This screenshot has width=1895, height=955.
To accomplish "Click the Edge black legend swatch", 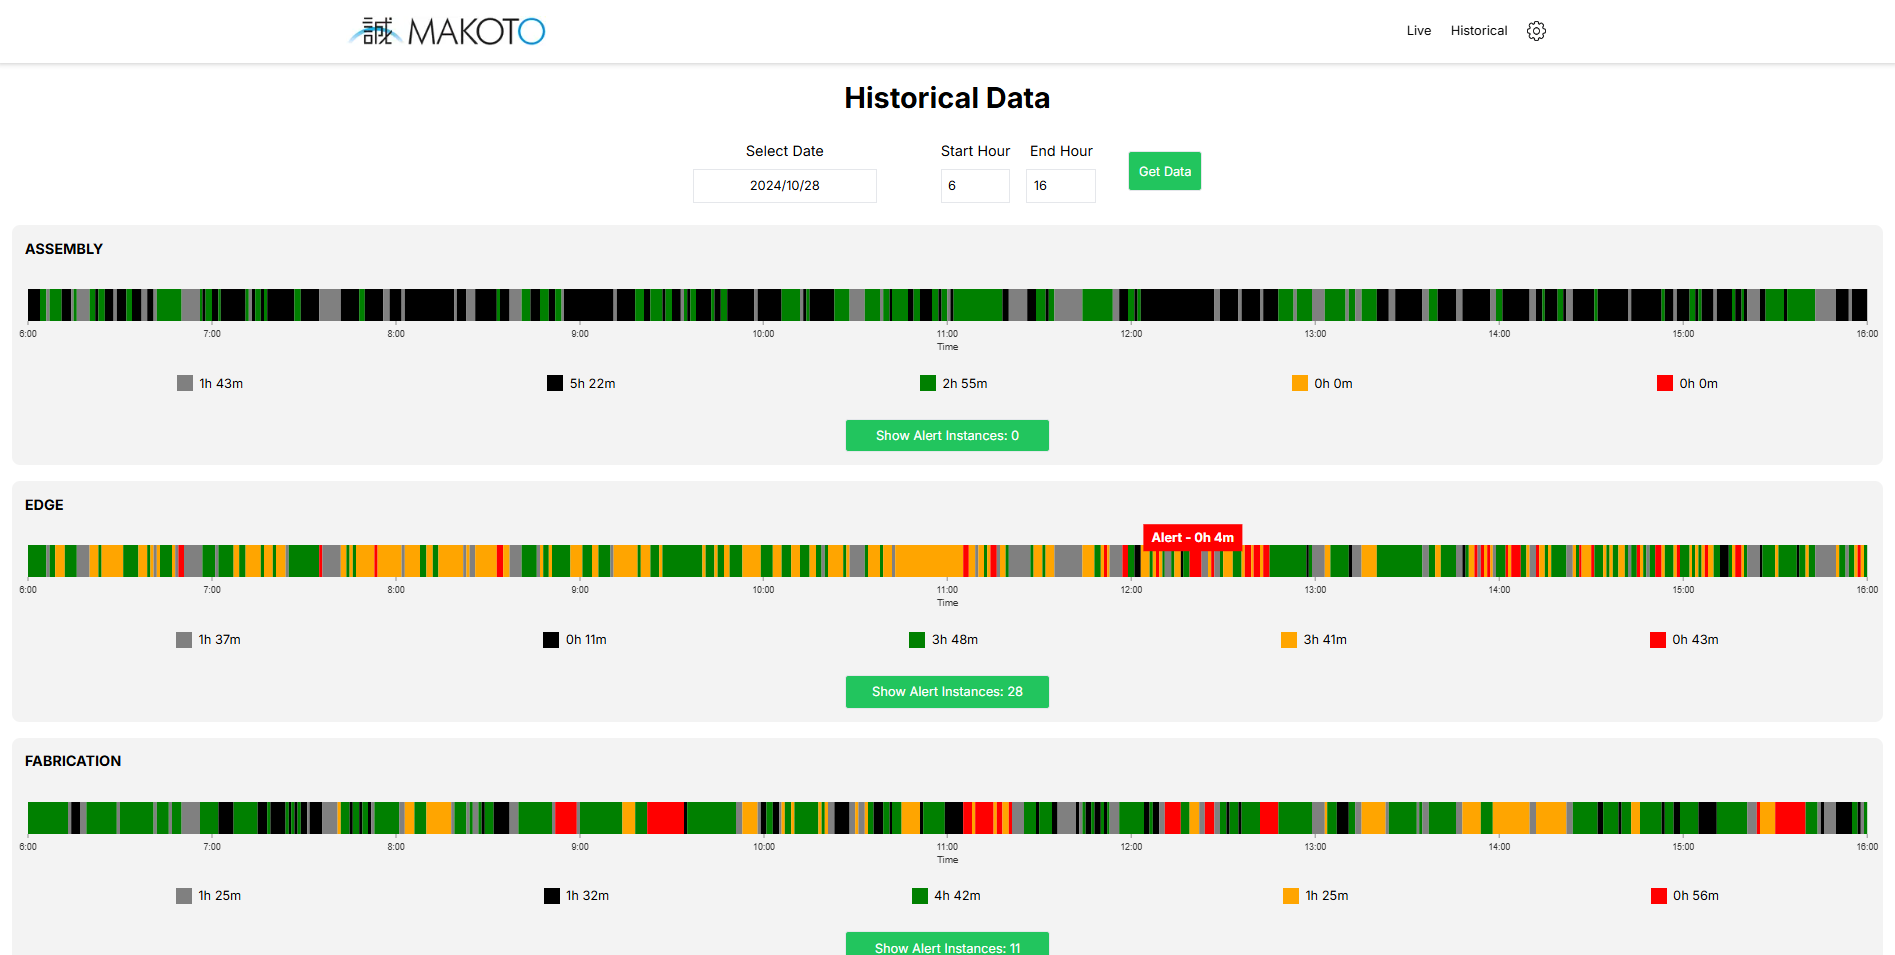I will (551, 640).
